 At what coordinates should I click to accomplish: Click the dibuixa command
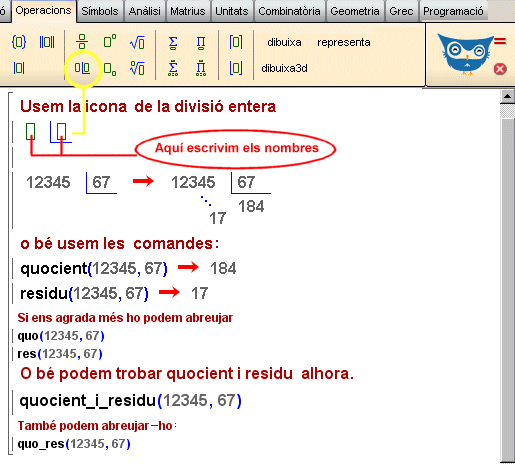tap(284, 42)
